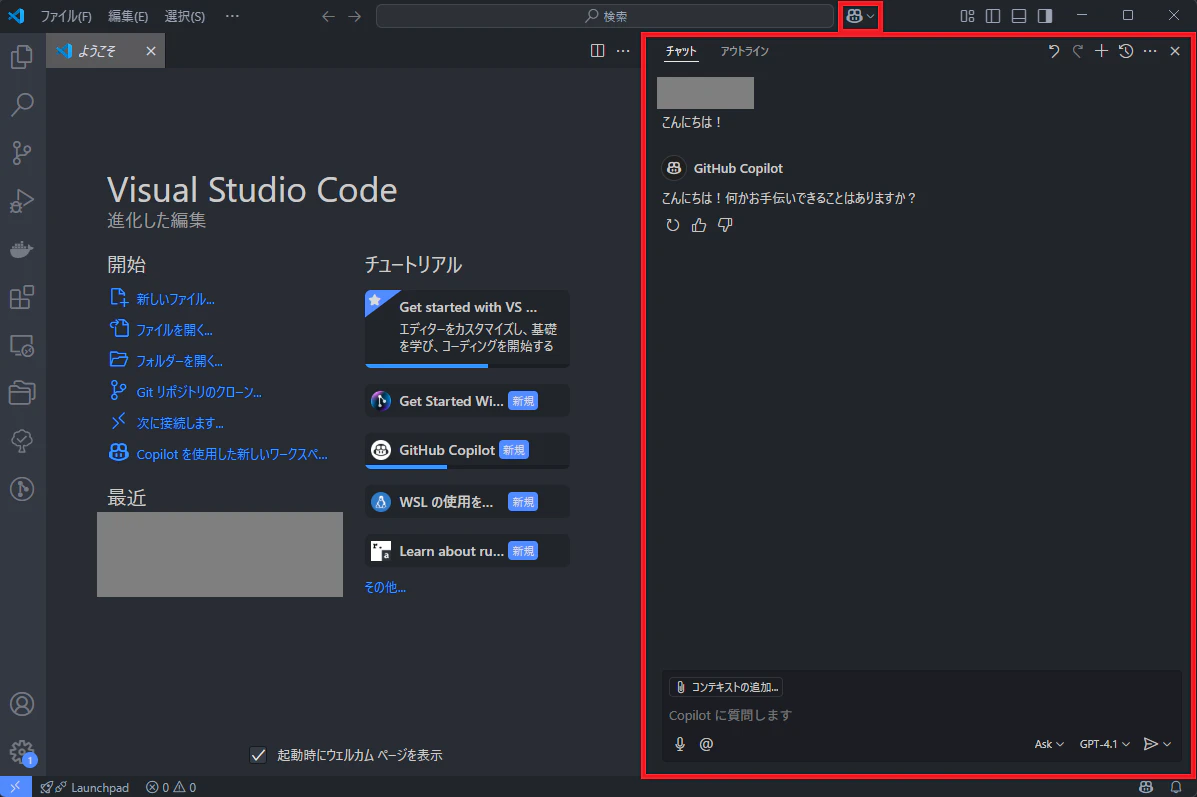
Task: Open the Manage settings gear
Action: pyautogui.click(x=22, y=752)
